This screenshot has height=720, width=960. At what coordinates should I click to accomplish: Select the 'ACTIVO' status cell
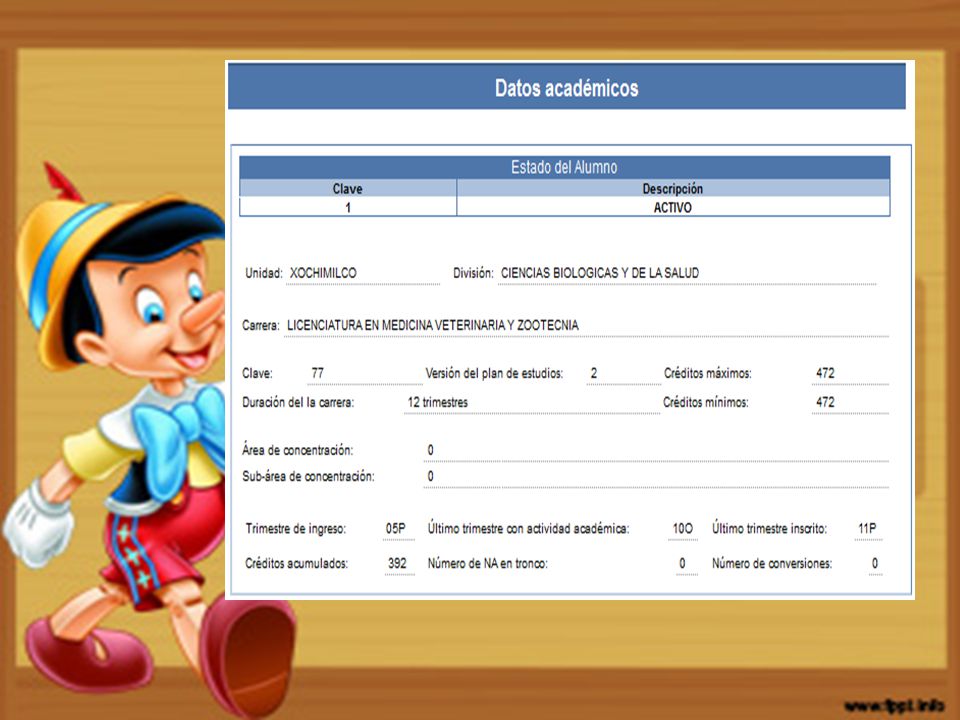tap(672, 208)
